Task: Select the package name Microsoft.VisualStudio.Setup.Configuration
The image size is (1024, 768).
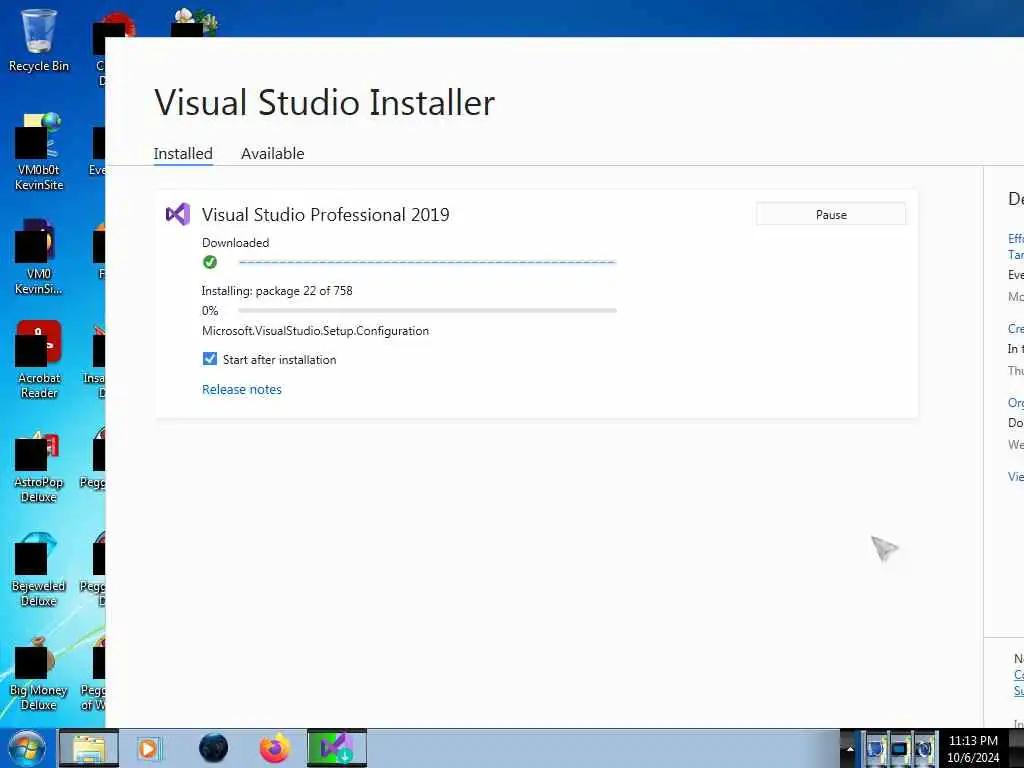Action: click(x=315, y=330)
